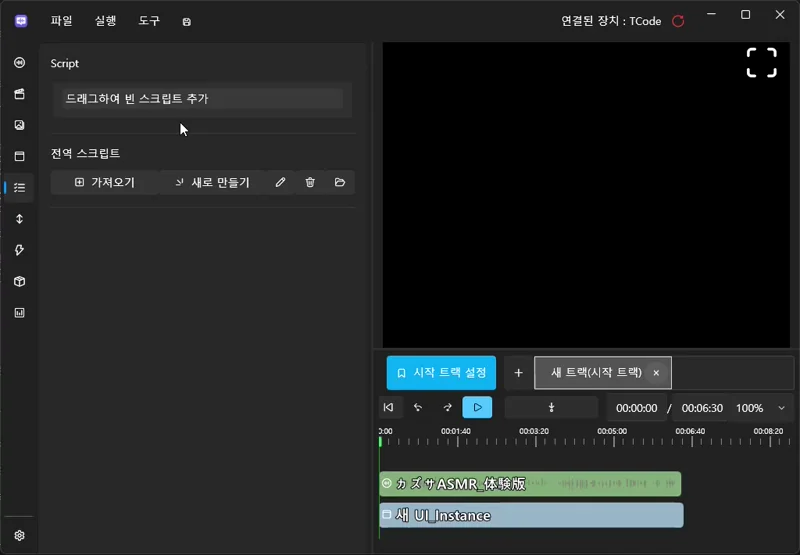
Task: Reconnect device with red refresh icon
Action: 678,21
